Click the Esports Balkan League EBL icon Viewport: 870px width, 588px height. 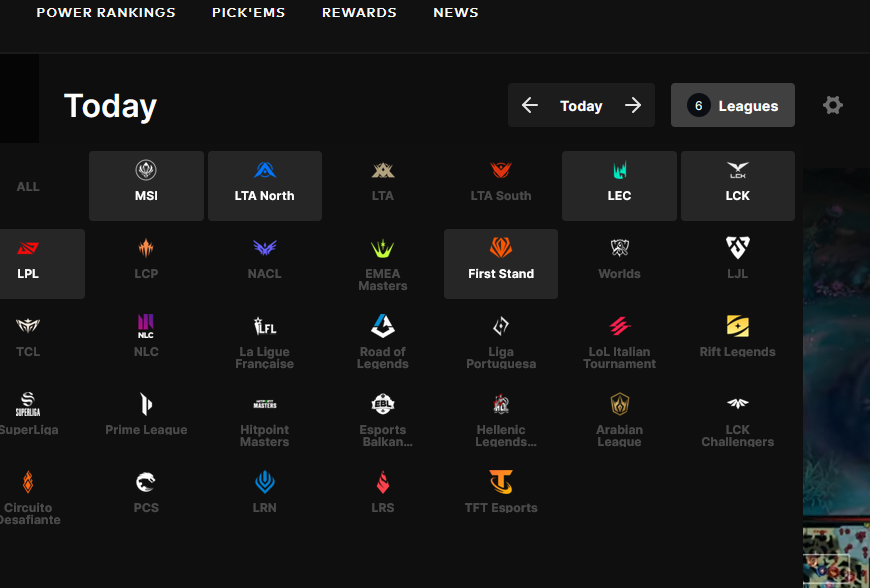coord(383,404)
